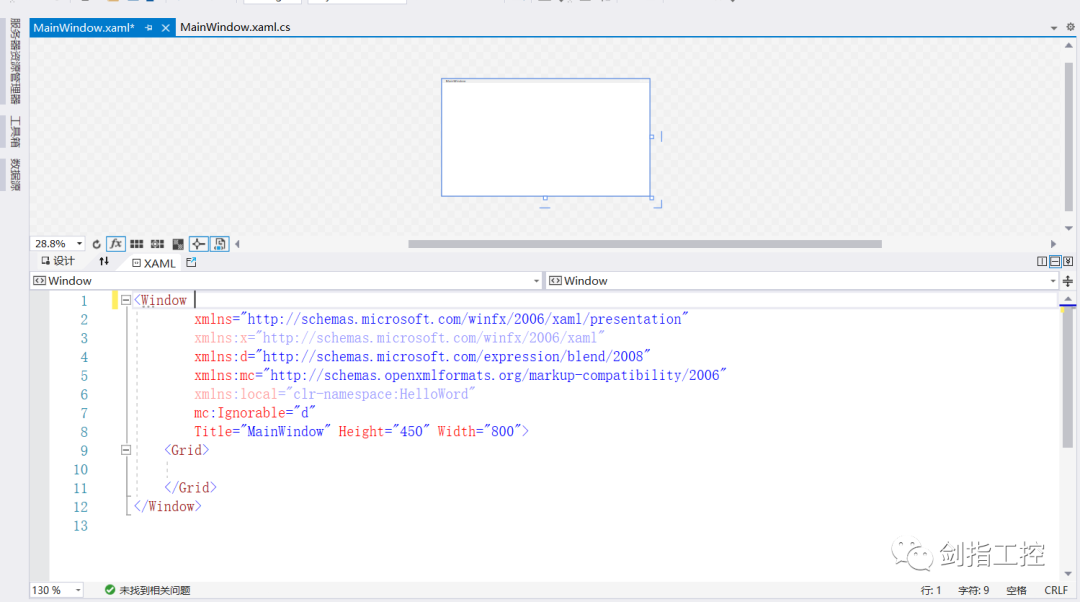Click the line number indicator 行: 1
The height and width of the screenshot is (602, 1080).
click(x=931, y=590)
